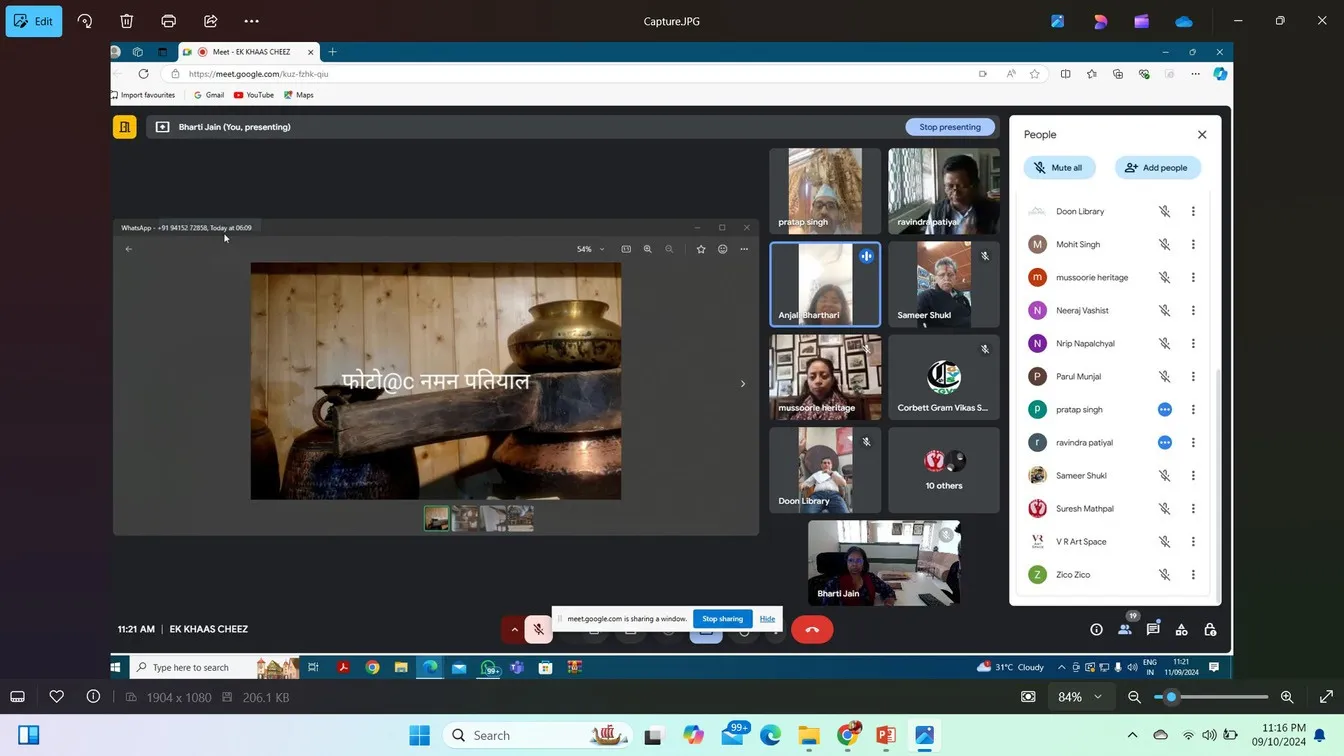This screenshot has width=1344, height=756.
Task: Click Stop sharing in the banner
Action: 722,619
